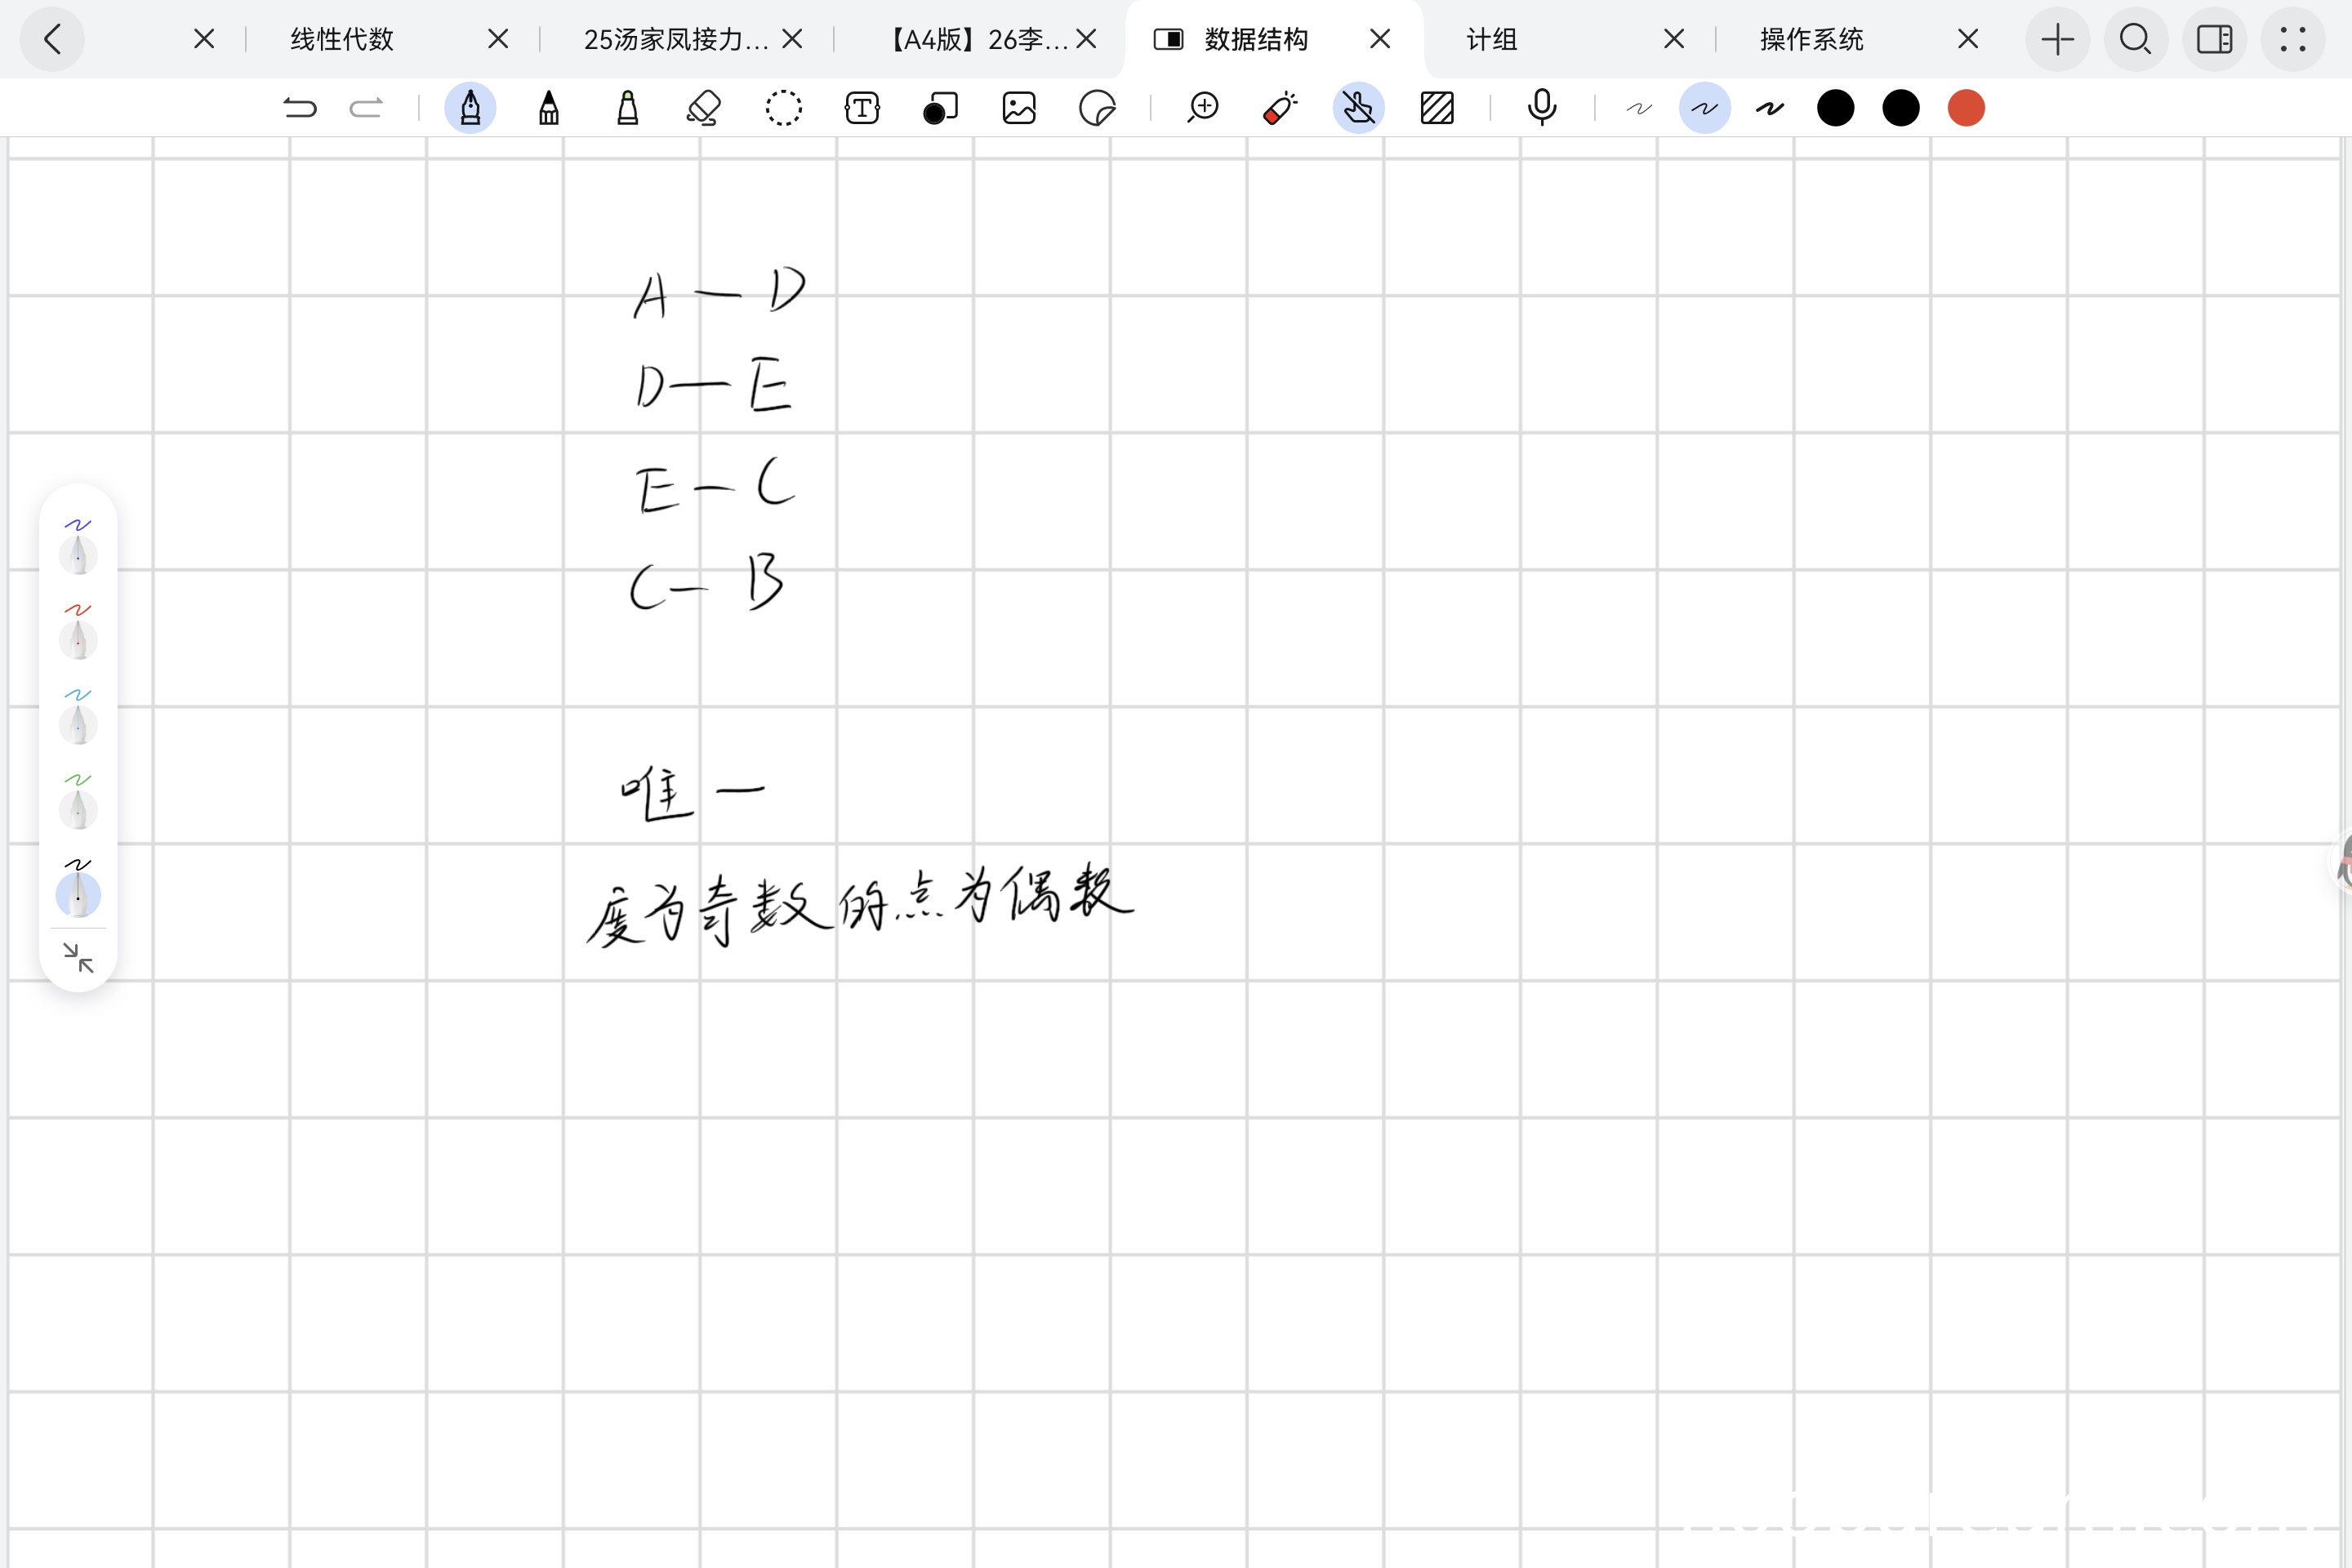Pick the red color swatch
This screenshot has width=2352, height=1568.
pyautogui.click(x=1965, y=108)
